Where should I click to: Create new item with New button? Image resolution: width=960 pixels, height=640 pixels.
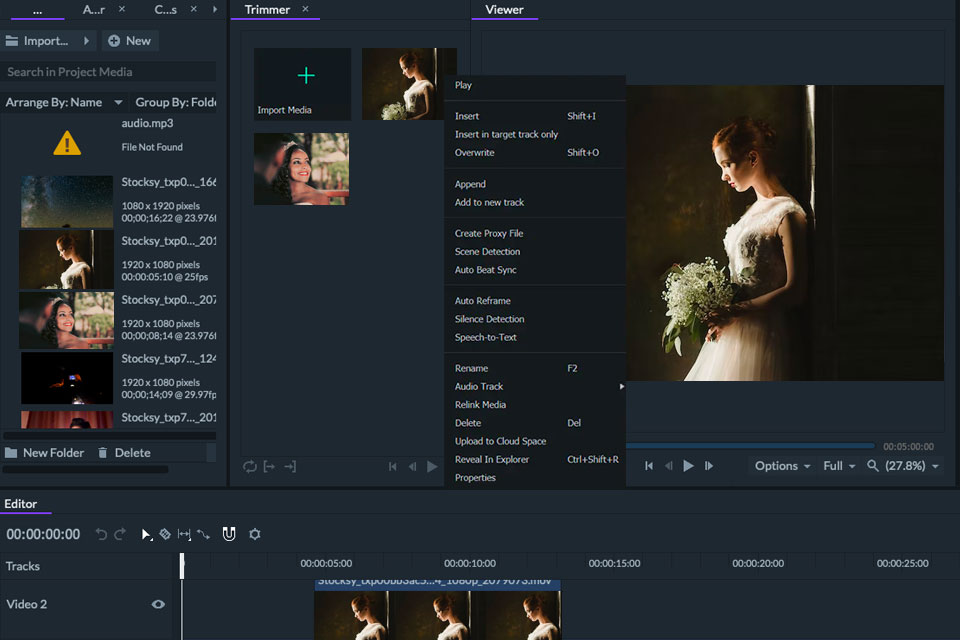130,41
